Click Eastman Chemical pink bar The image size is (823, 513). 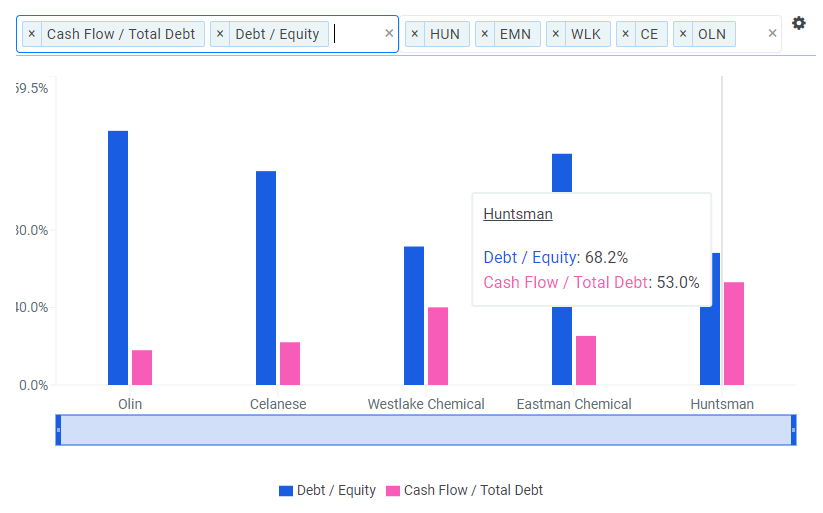pyautogui.click(x=586, y=360)
